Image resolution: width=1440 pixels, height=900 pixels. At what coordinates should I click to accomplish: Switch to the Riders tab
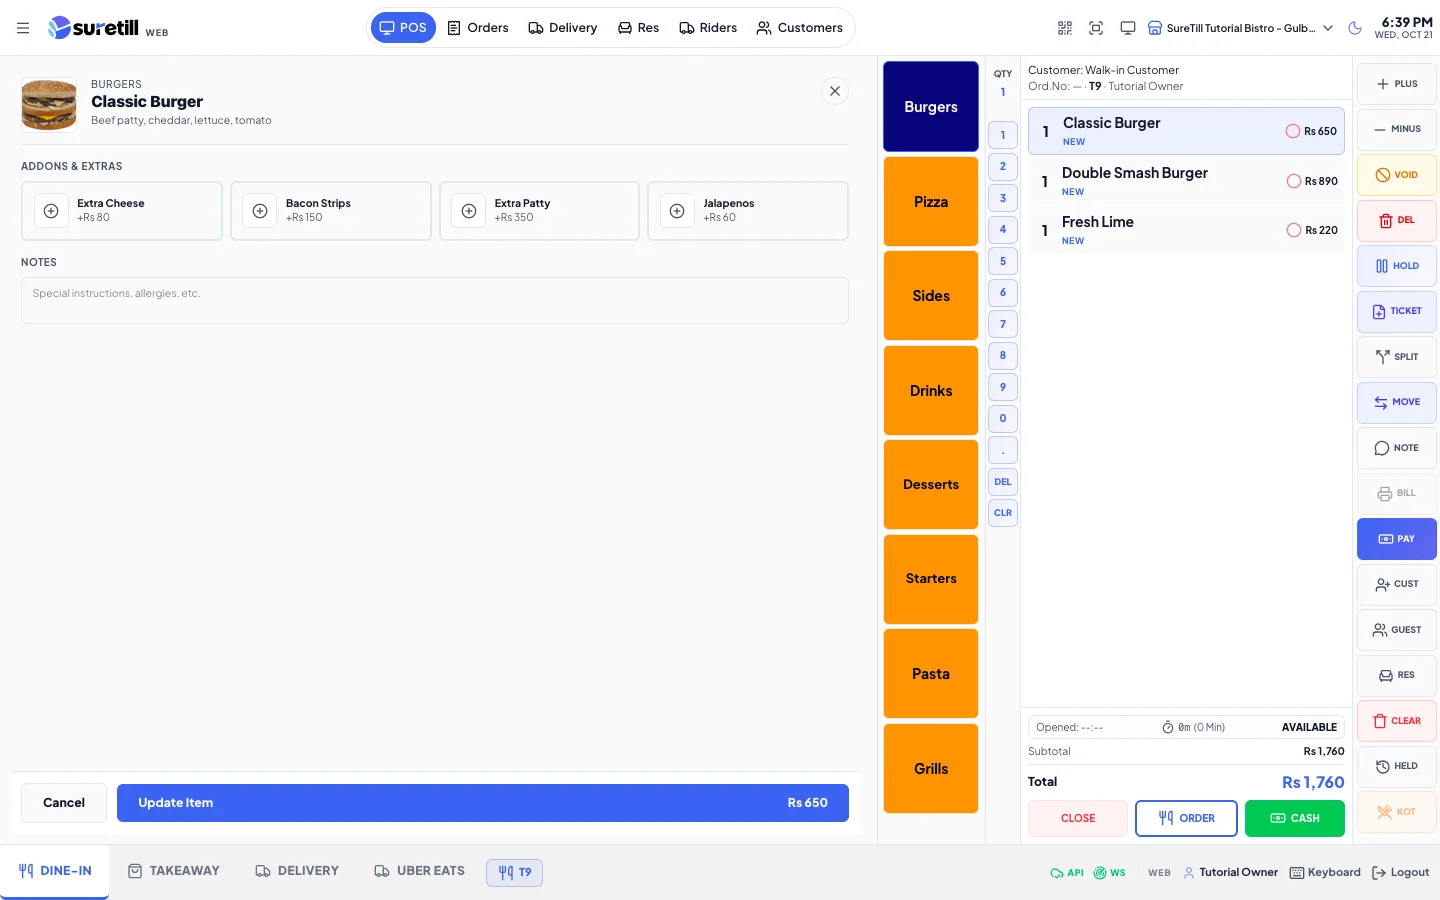[708, 28]
